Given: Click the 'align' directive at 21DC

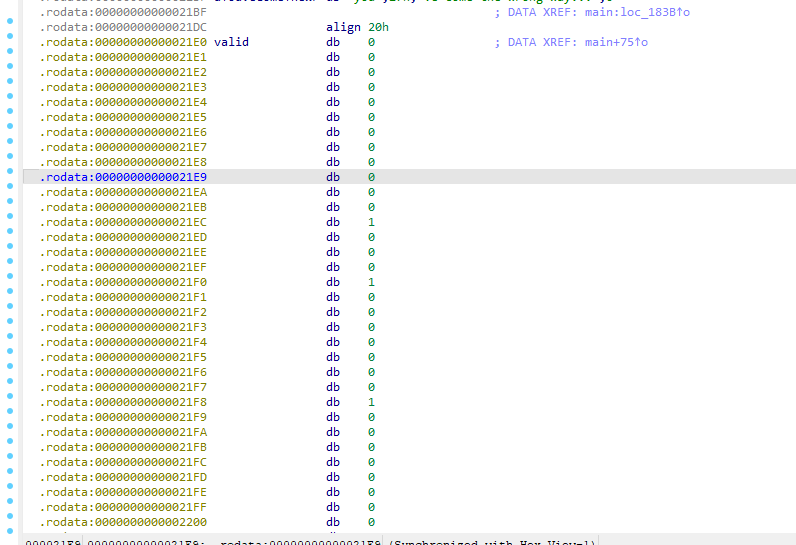Looking at the screenshot, I should 343,27.
